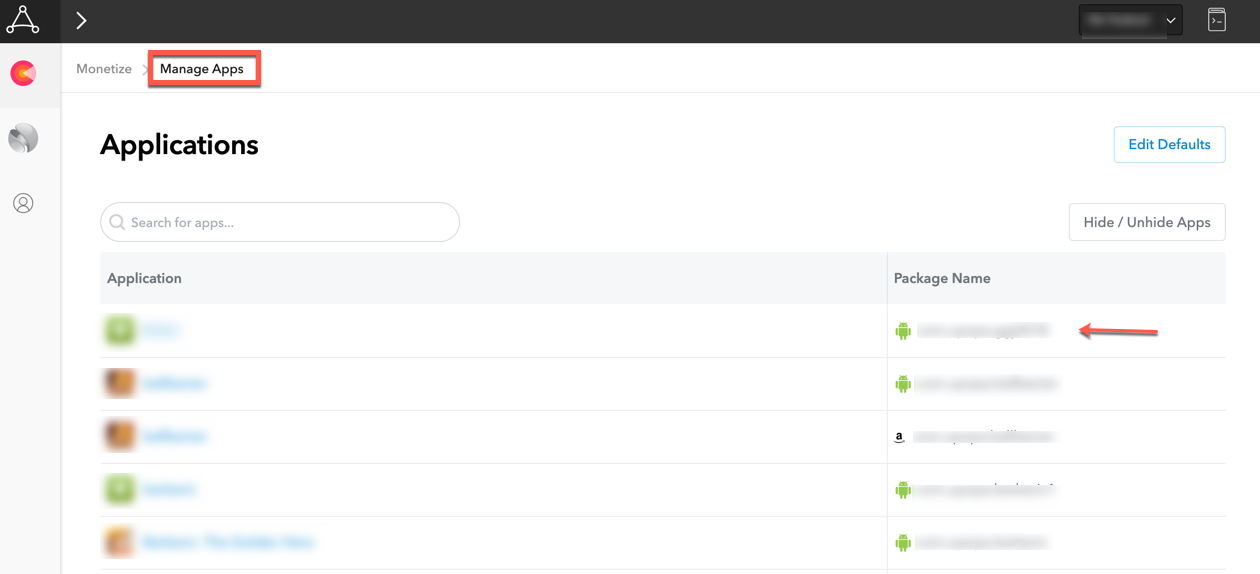Image resolution: width=1260 pixels, height=574 pixels.
Task: Click the gray globe icon in sidebar
Action: (23, 138)
